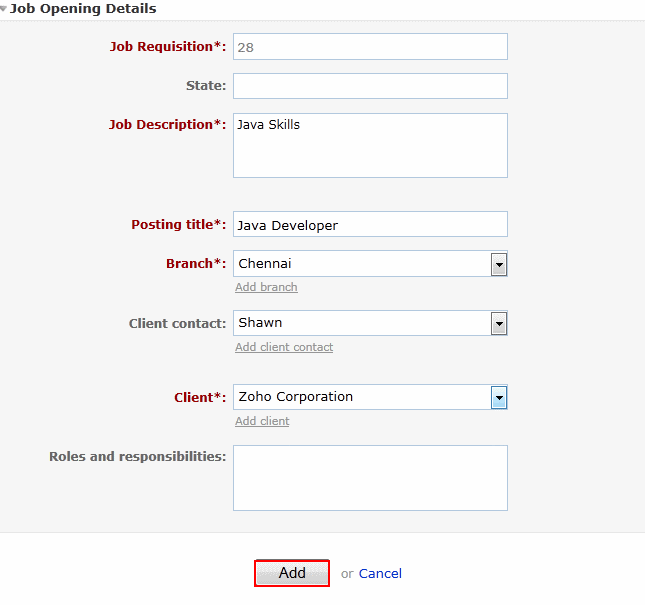Click the Posting title label

[x=179, y=224]
